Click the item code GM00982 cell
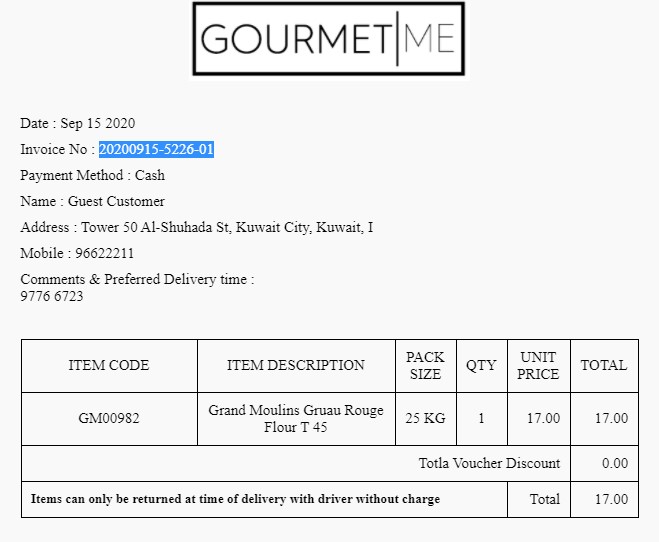This screenshot has width=659, height=542. (109, 419)
